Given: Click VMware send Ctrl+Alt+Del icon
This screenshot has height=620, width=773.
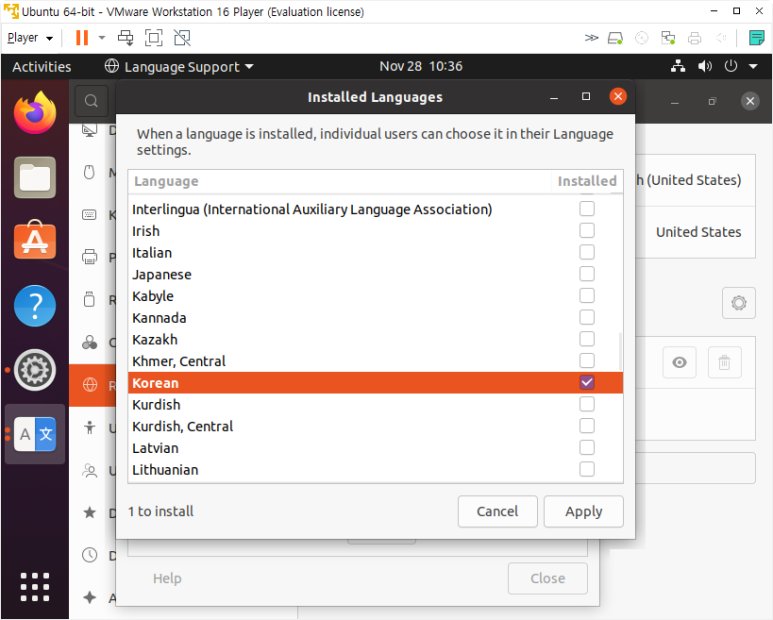Looking at the screenshot, I should (125, 38).
